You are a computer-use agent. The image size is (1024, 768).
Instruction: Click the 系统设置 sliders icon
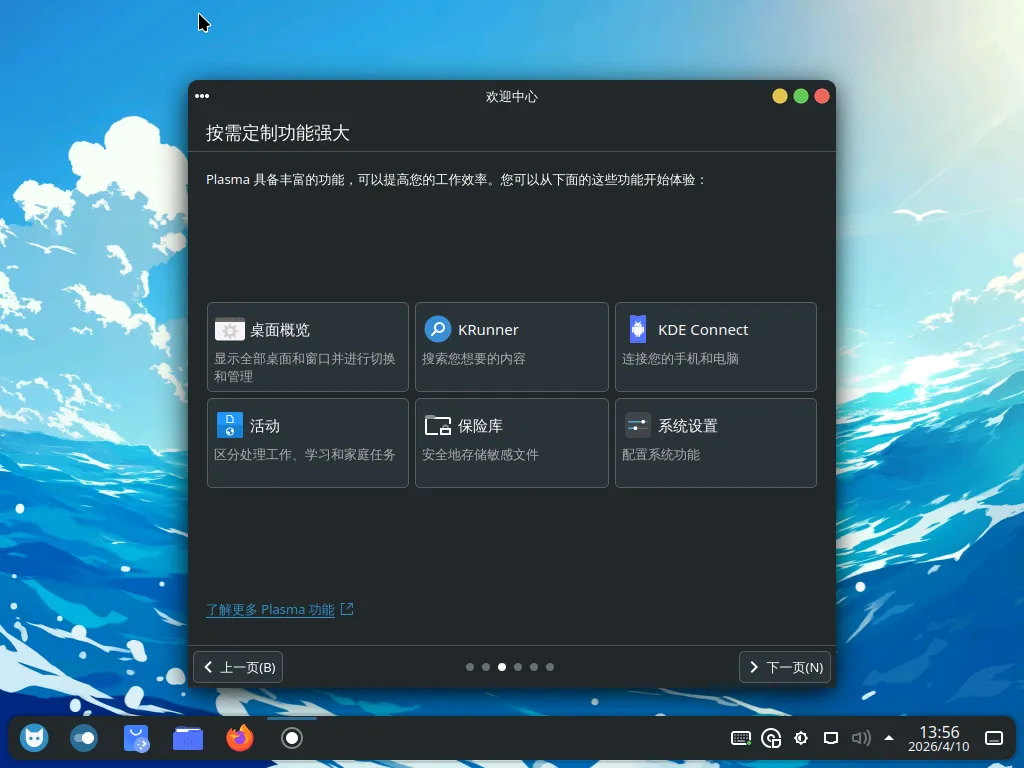click(x=637, y=425)
